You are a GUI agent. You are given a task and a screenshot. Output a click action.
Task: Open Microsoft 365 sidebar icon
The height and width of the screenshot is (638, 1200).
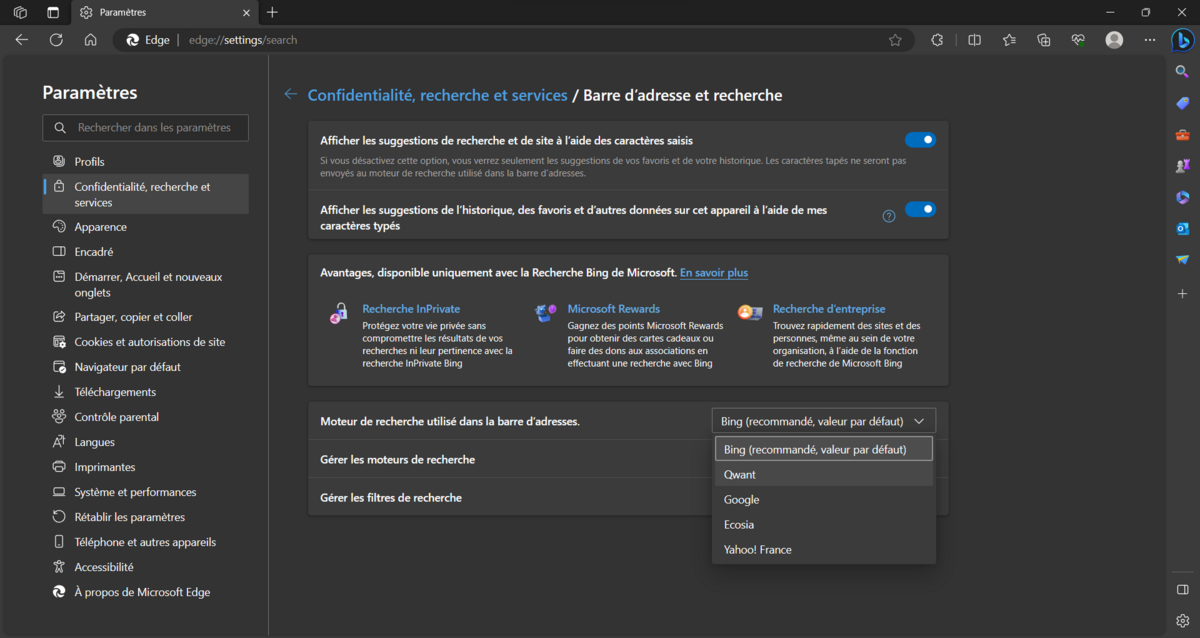(1182, 197)
